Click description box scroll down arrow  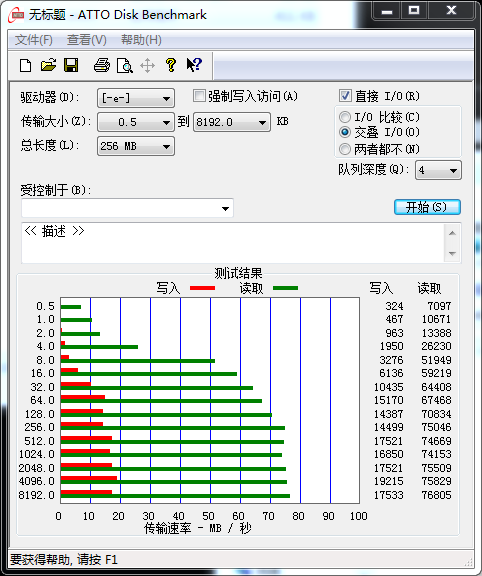pyautogui.click(x=452, y=253)
